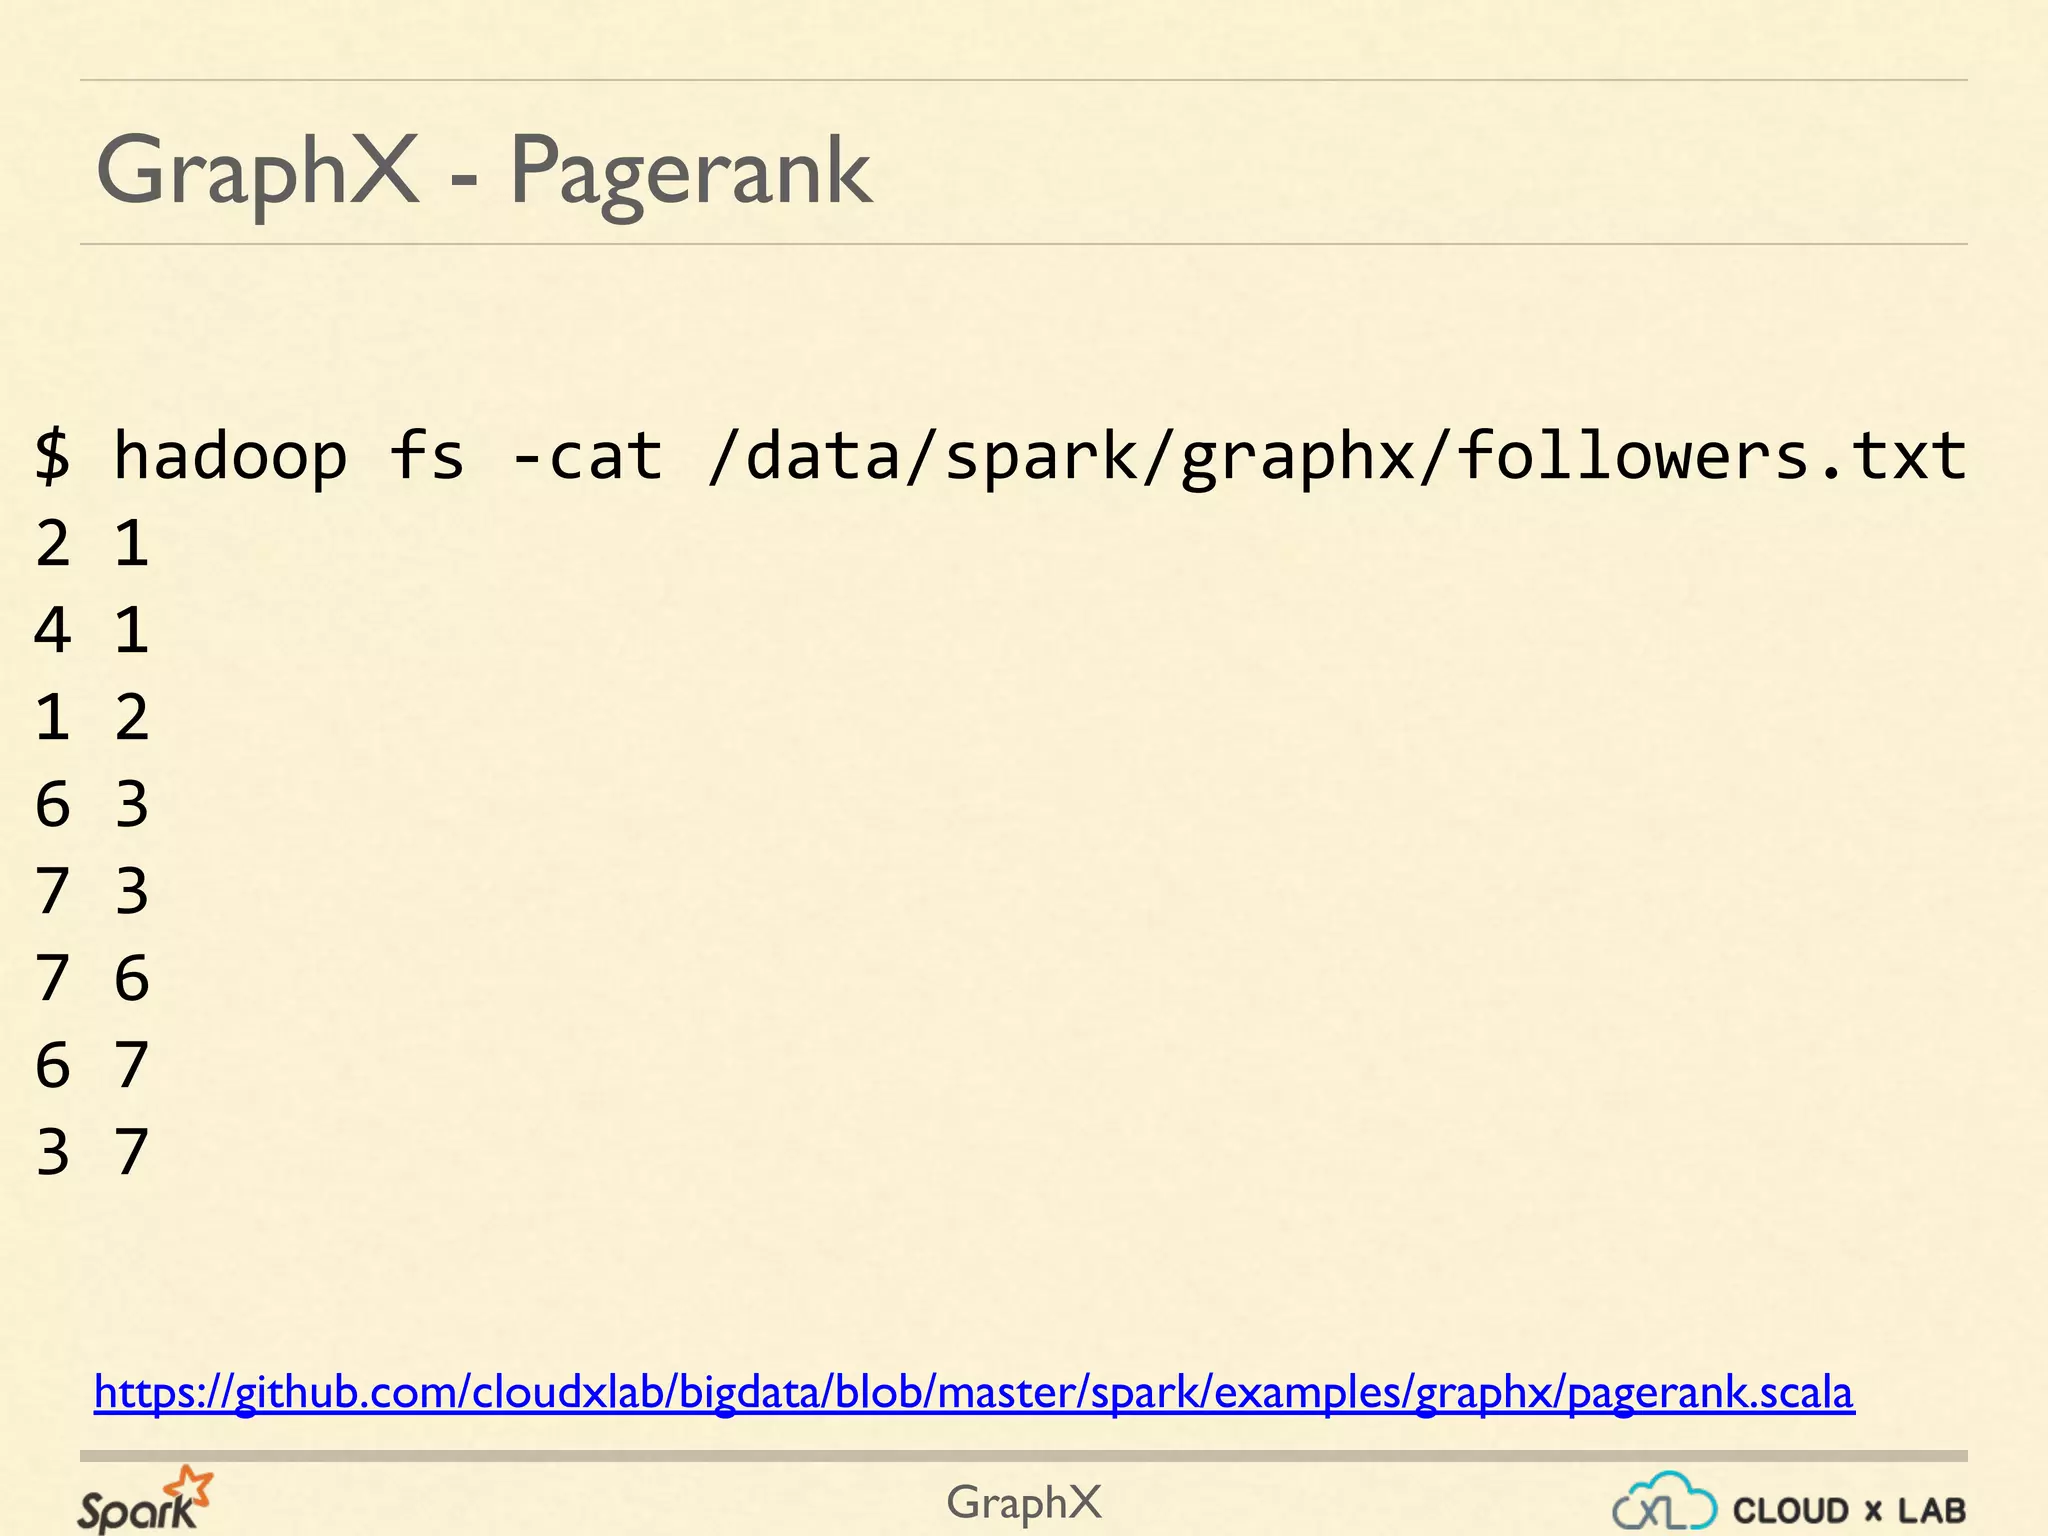
Task: Click the data row '1 2'
Action: click(92, 718)
